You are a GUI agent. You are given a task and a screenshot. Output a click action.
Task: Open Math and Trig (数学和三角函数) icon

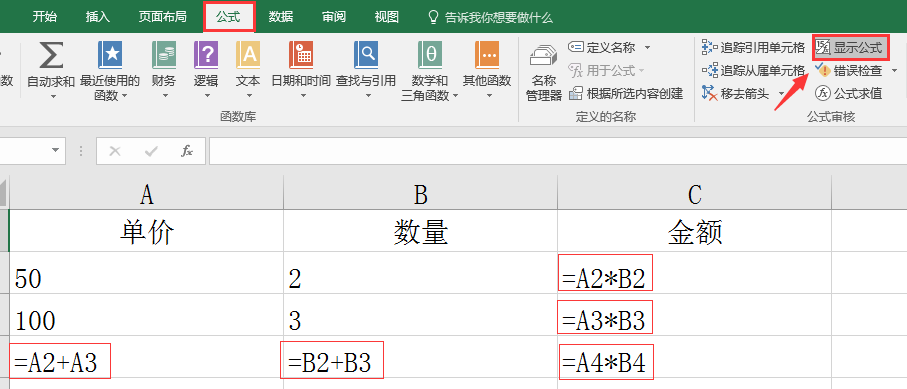(430, 56)
